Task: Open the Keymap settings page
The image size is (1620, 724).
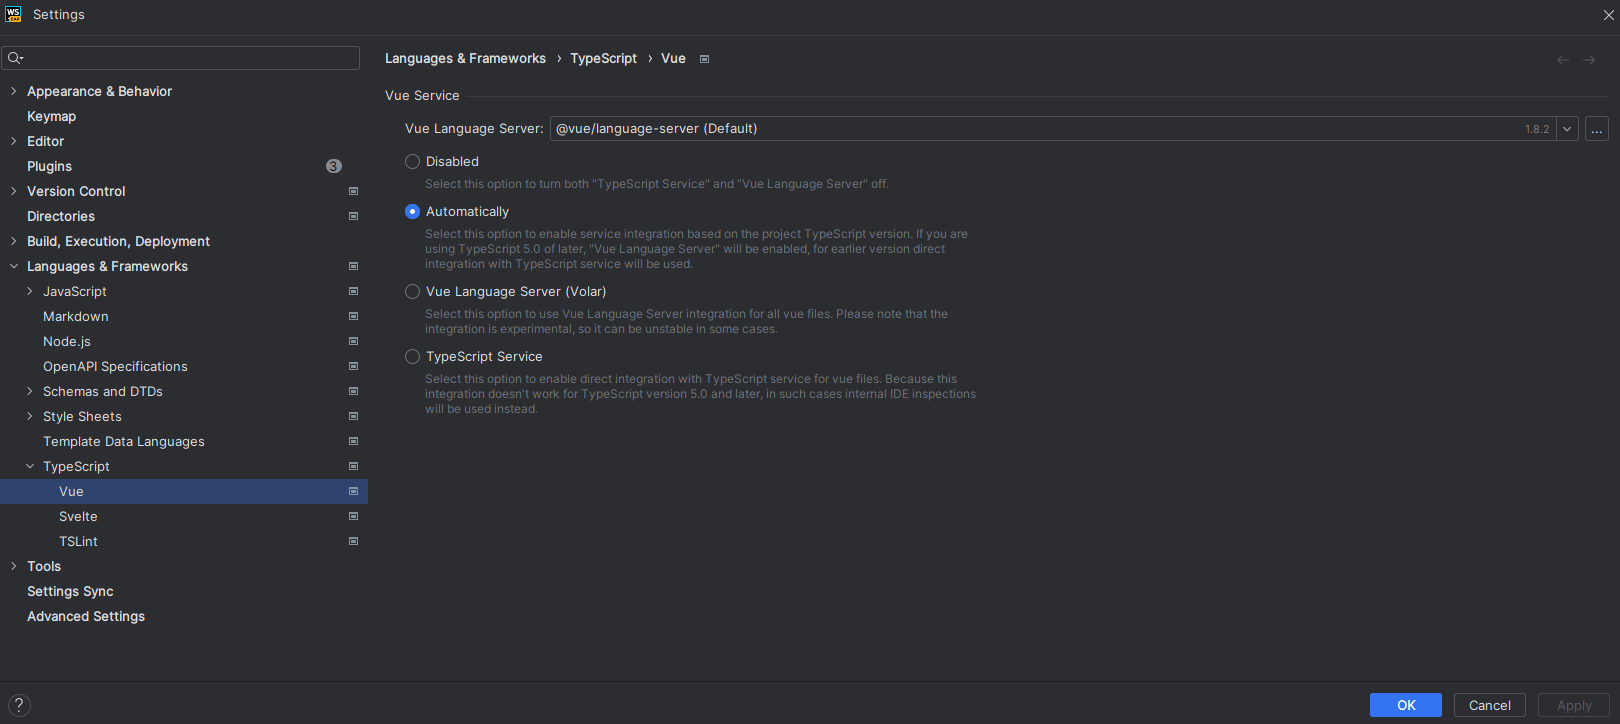Action: pos(51,116)
